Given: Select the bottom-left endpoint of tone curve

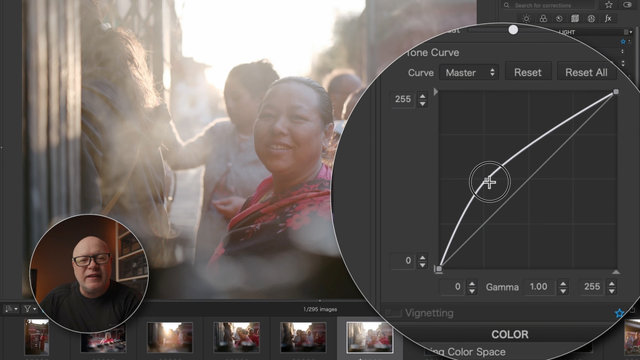Looking at the screenshot, I should [438, 269].
